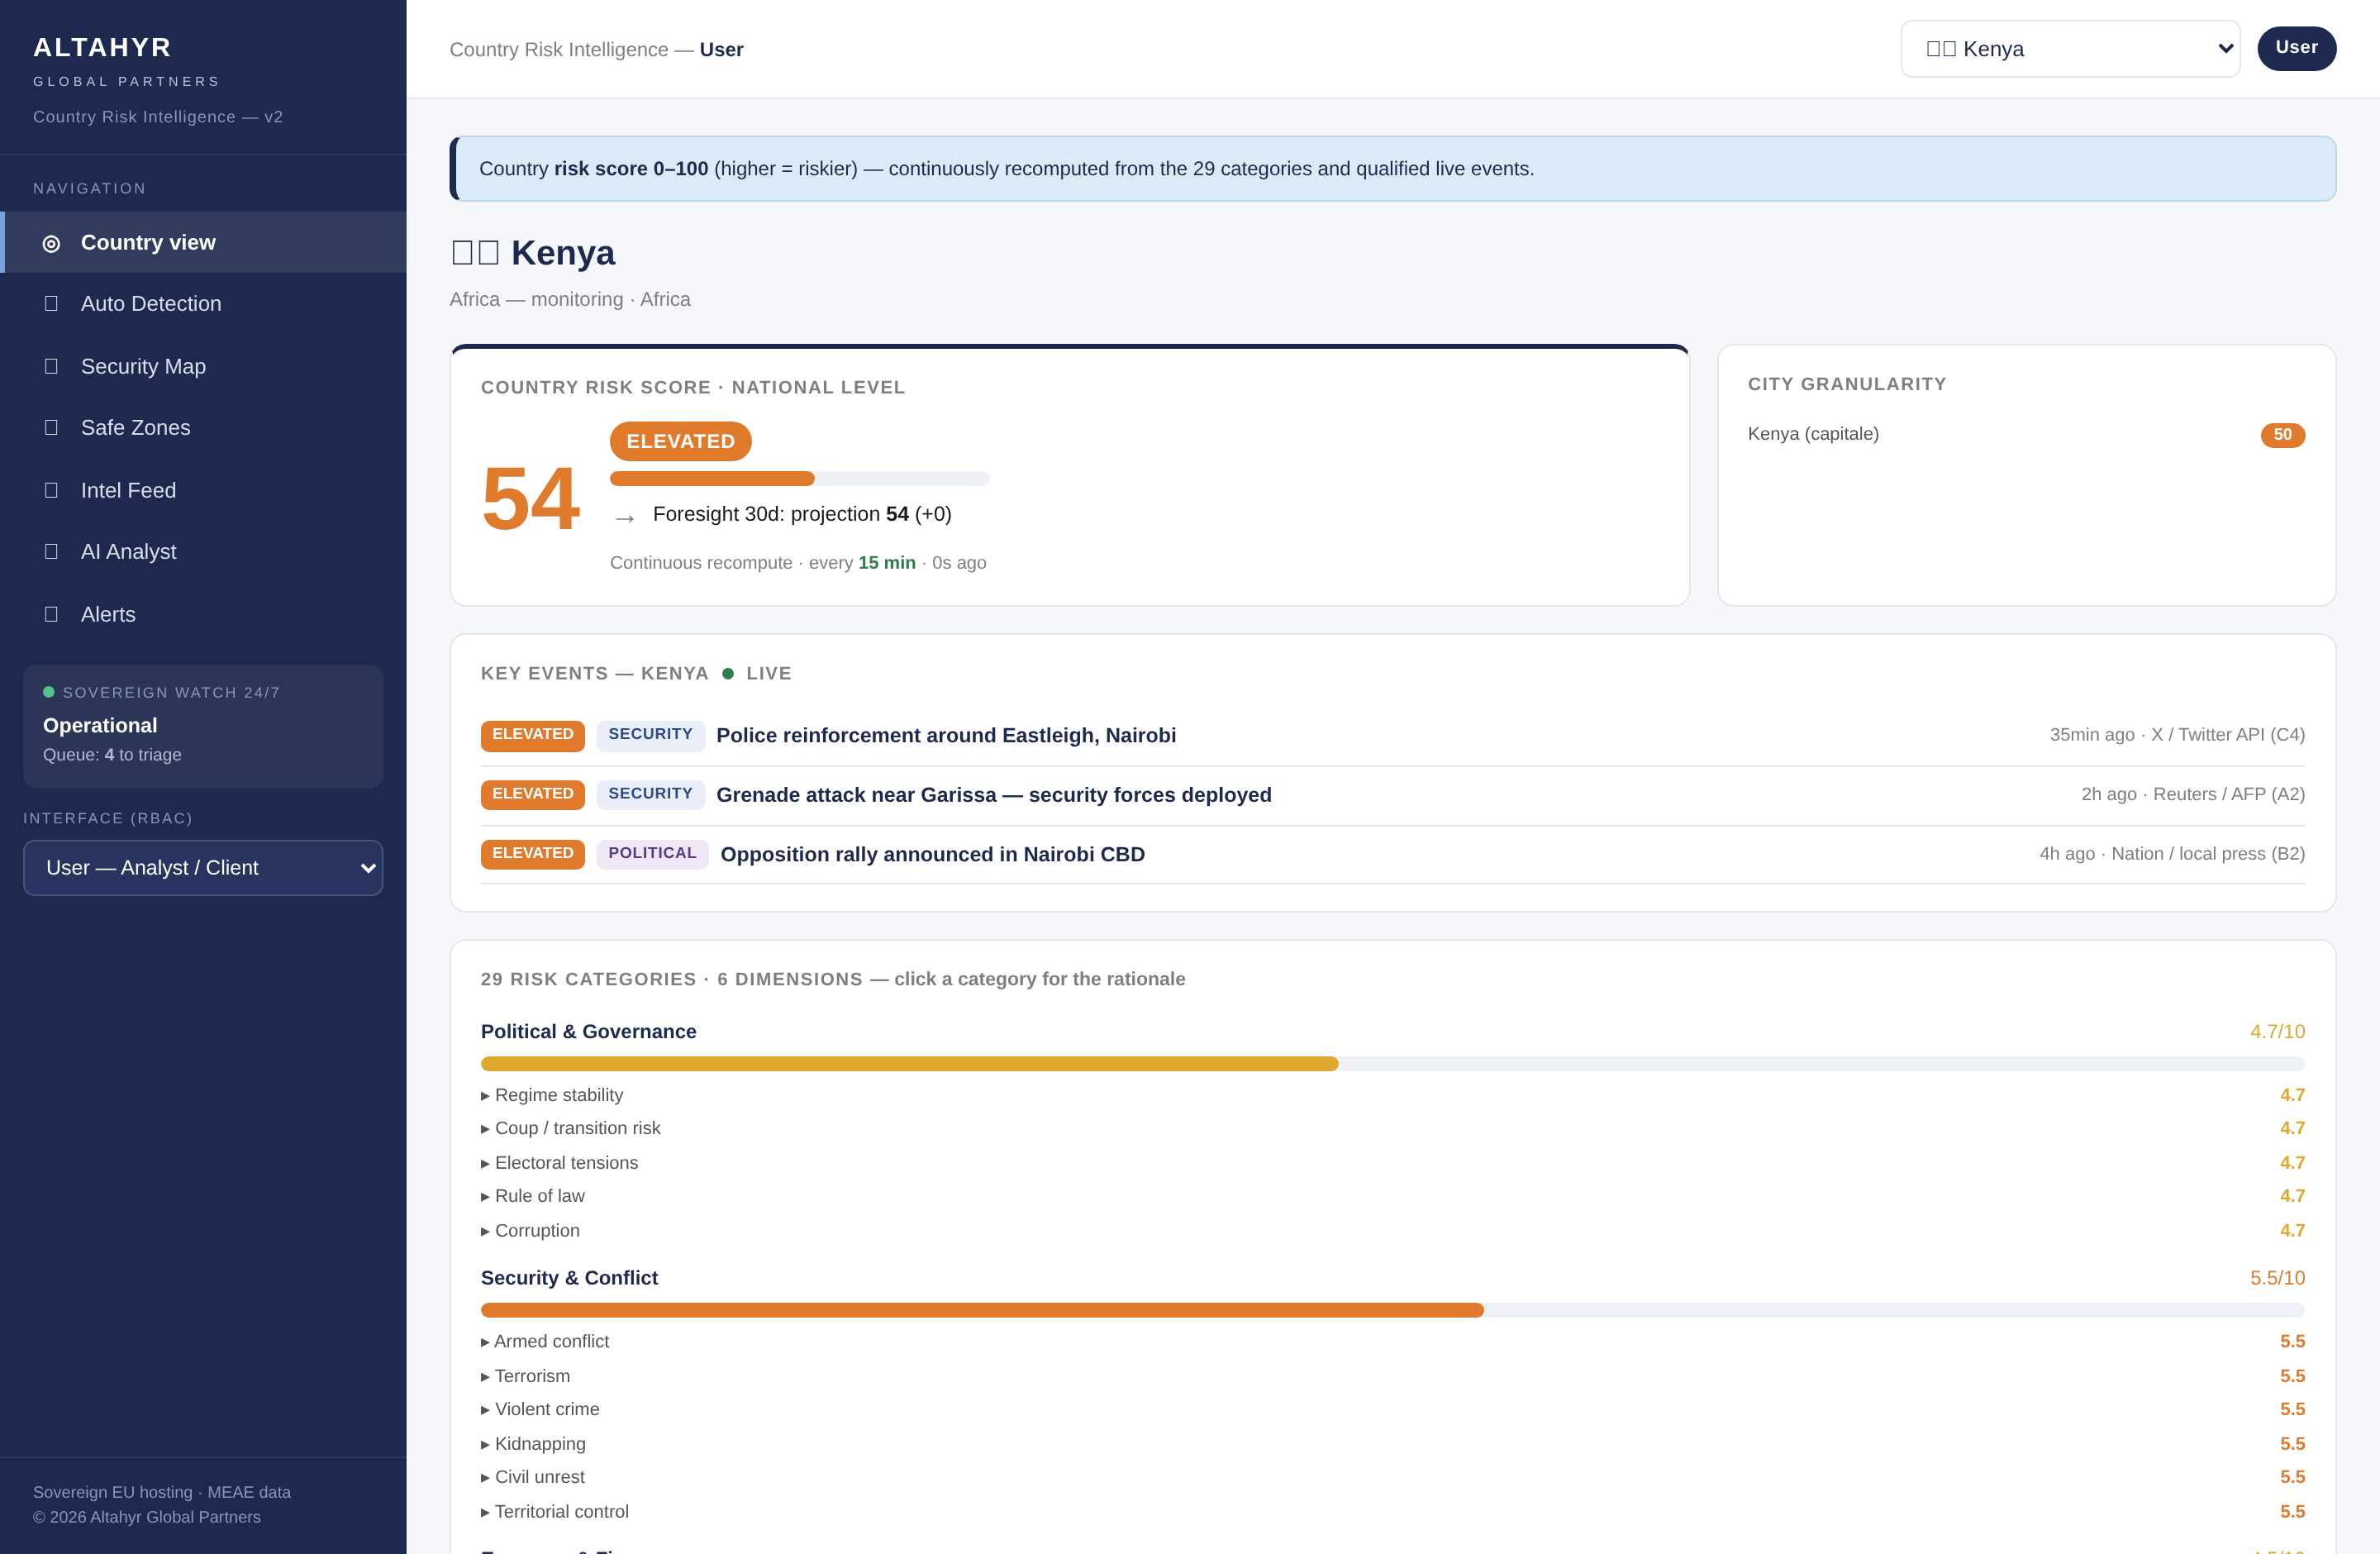
Task: Click the Intel Feed sidebar icon
Action: point(51,490)
